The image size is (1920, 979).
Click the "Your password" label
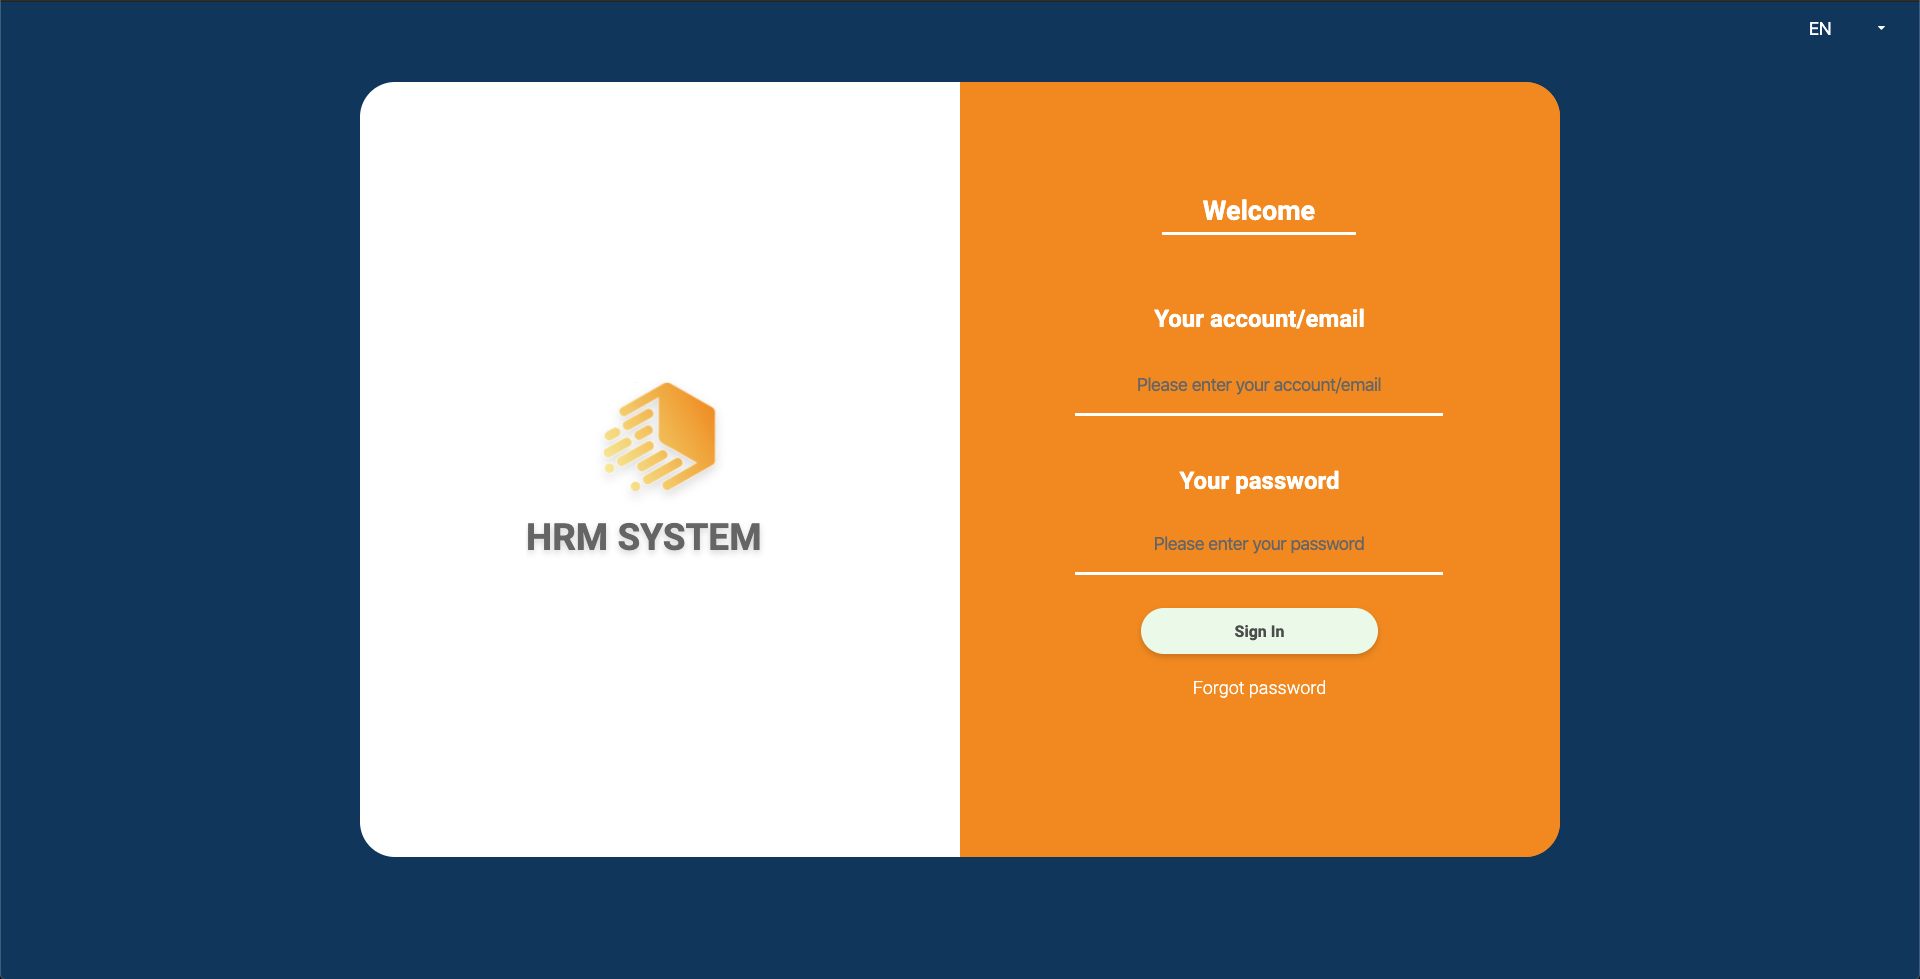coord(1258,481)
